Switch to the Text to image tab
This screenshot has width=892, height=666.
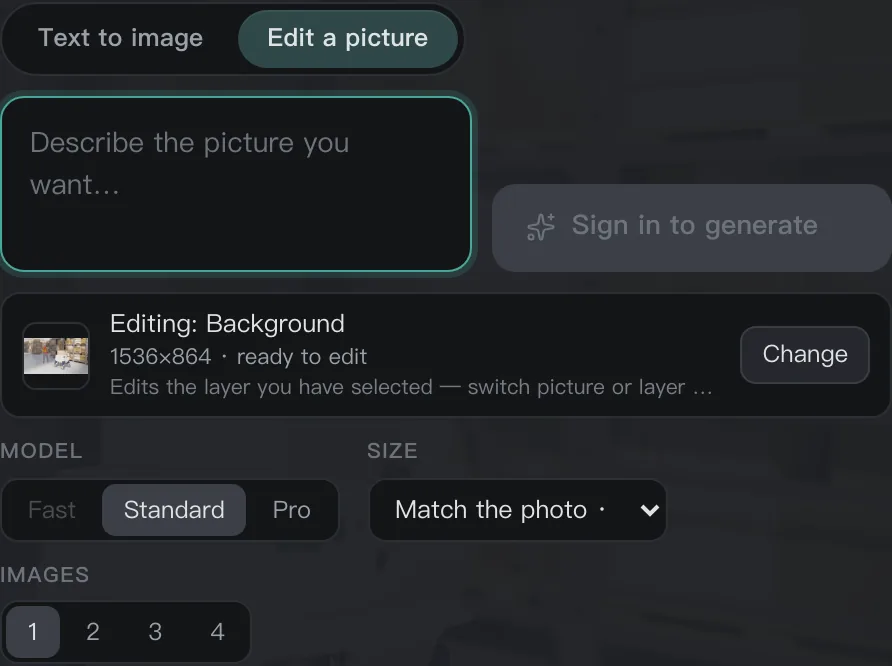[x=120, y=39]
